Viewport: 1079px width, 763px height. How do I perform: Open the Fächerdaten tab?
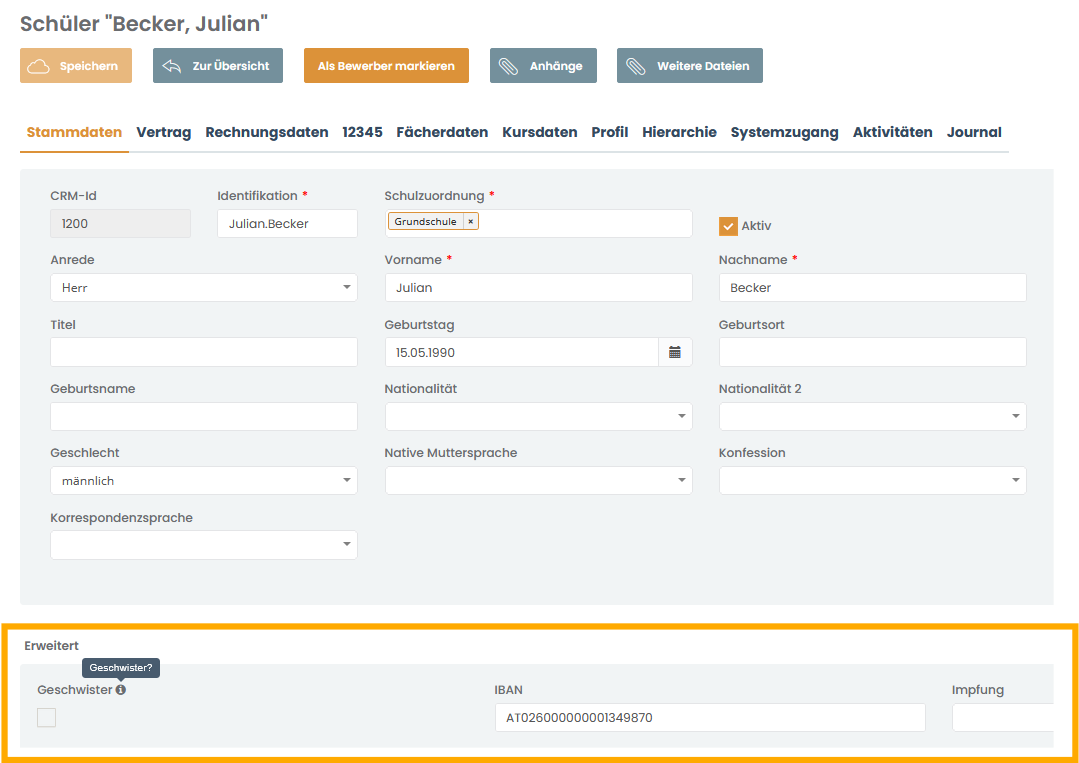click(x=442, y=132)
